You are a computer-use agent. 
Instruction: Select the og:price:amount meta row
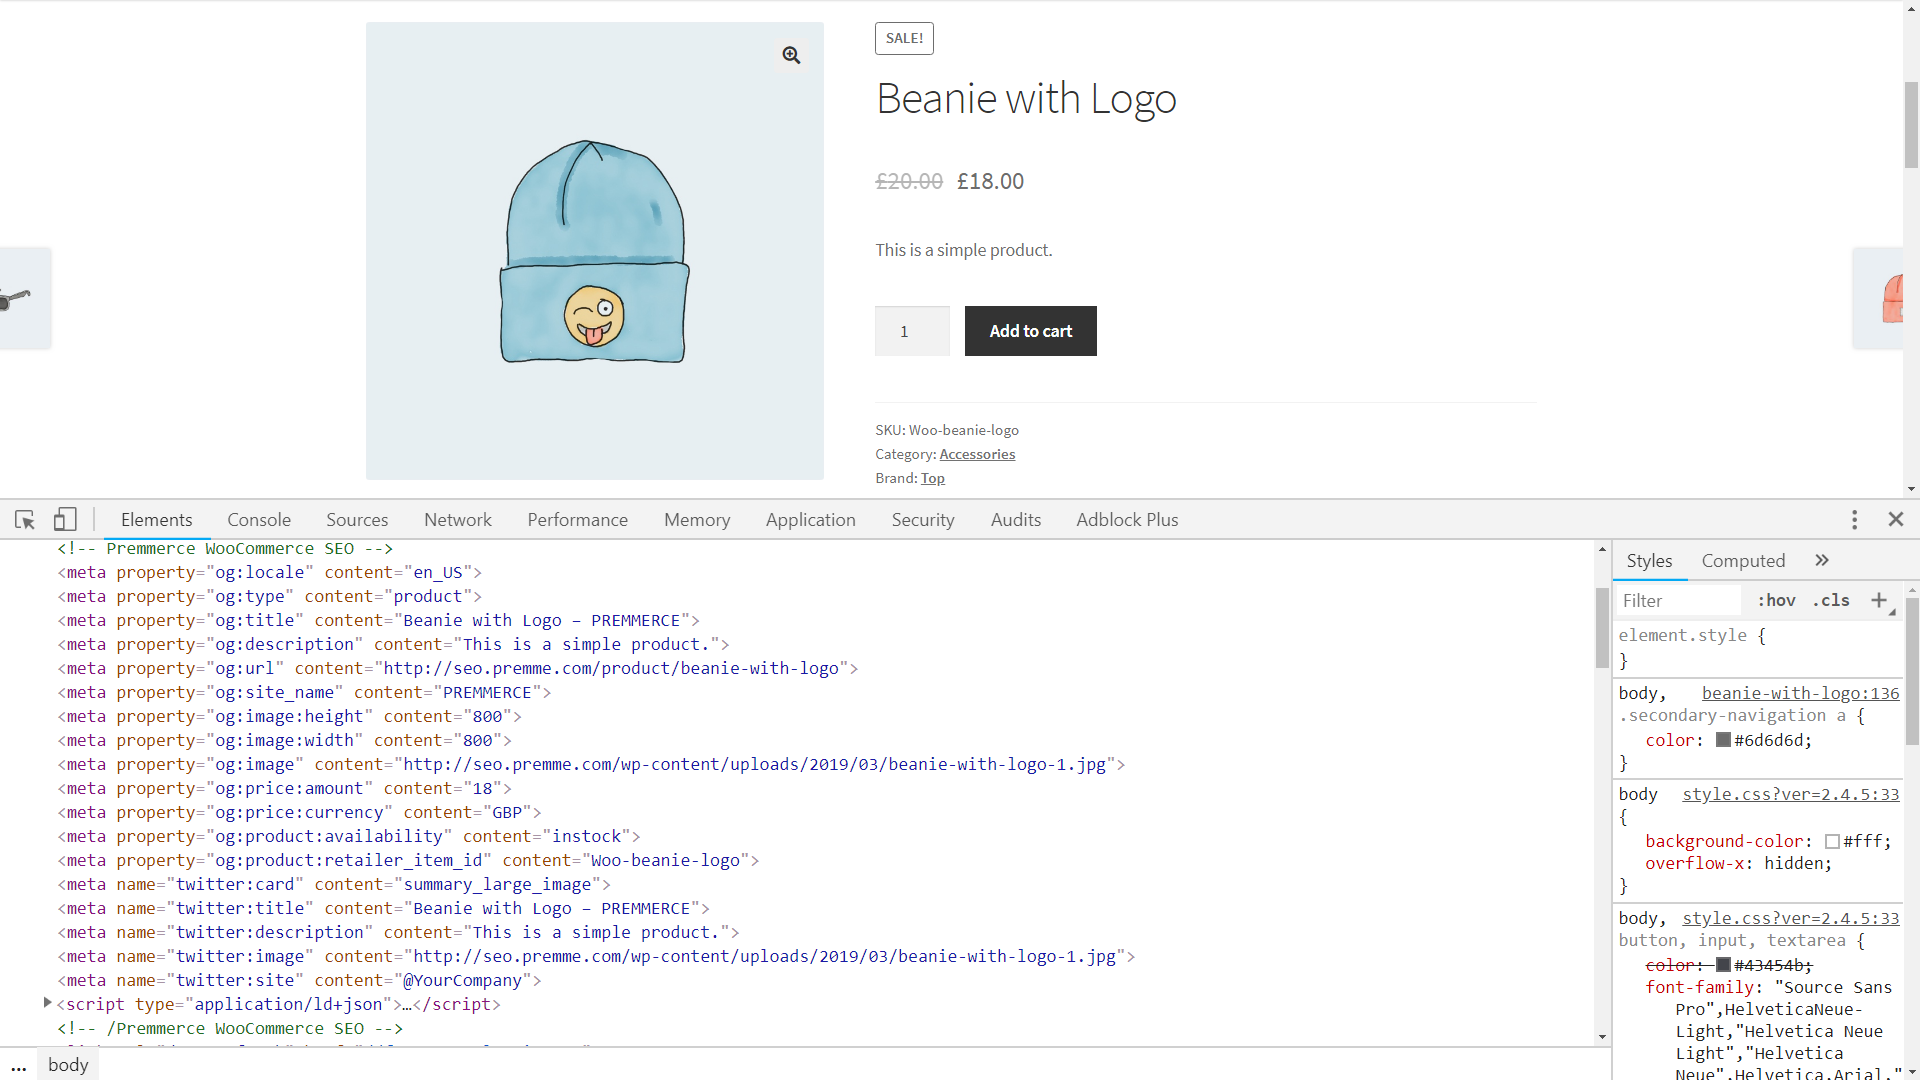click(285, 789)
